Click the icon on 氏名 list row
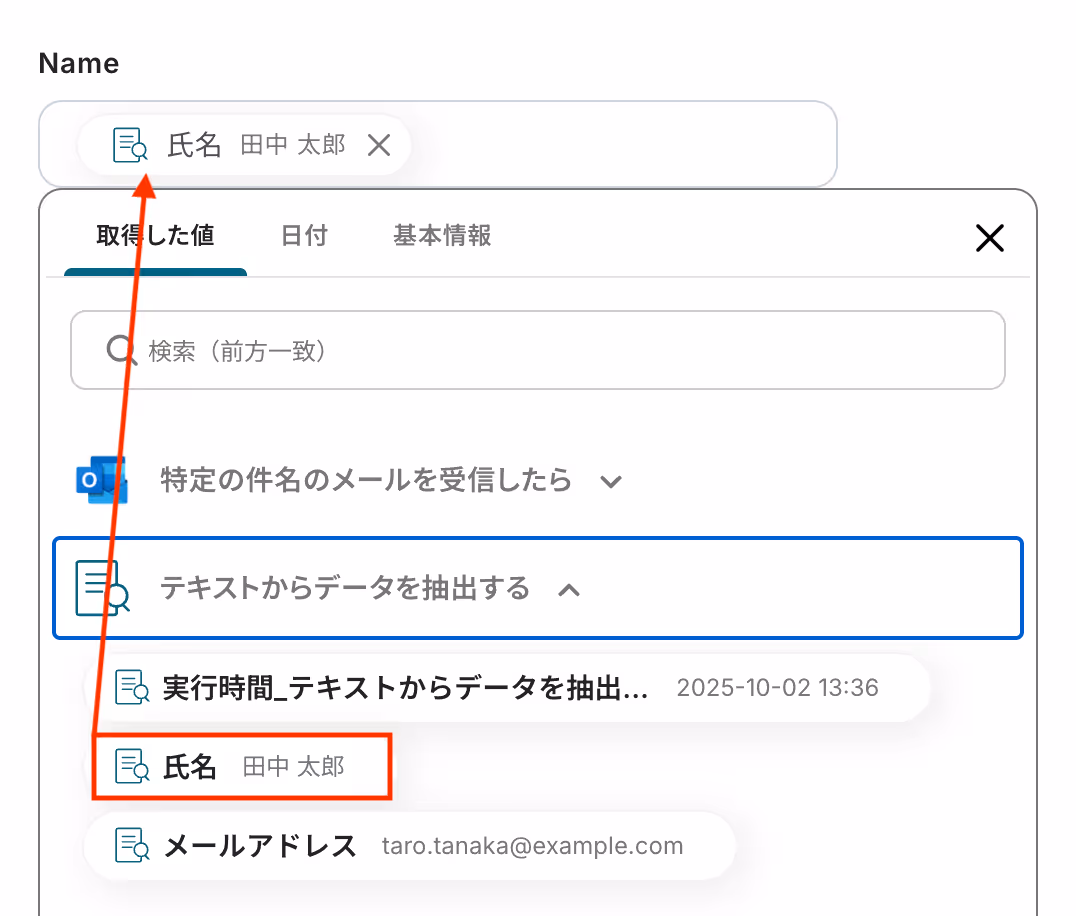Image resolution: width=1076 pixels, height=916 pixels. click(x=132, y=766)
